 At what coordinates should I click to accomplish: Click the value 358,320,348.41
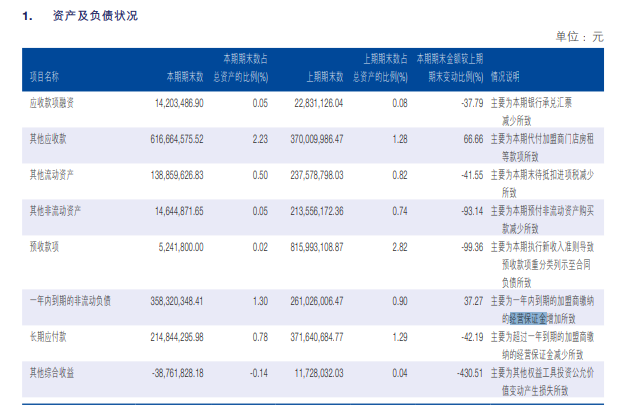click(x=177, y=301)
